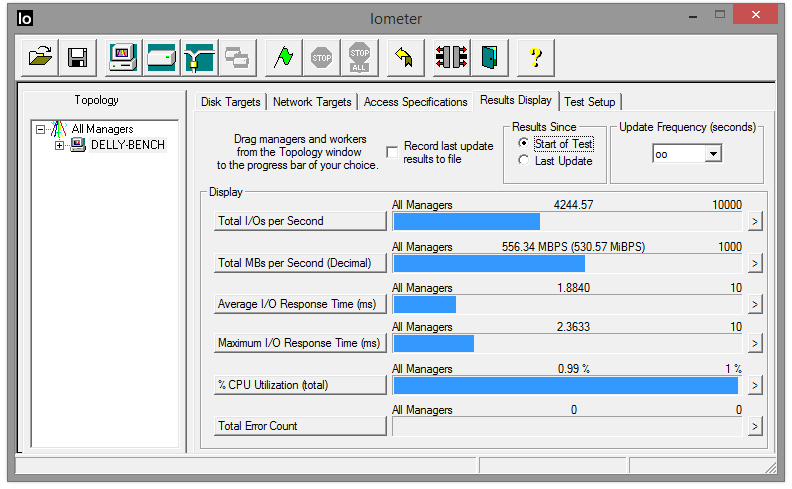Click Average I/O Response Time progress bar

[567, 304]
